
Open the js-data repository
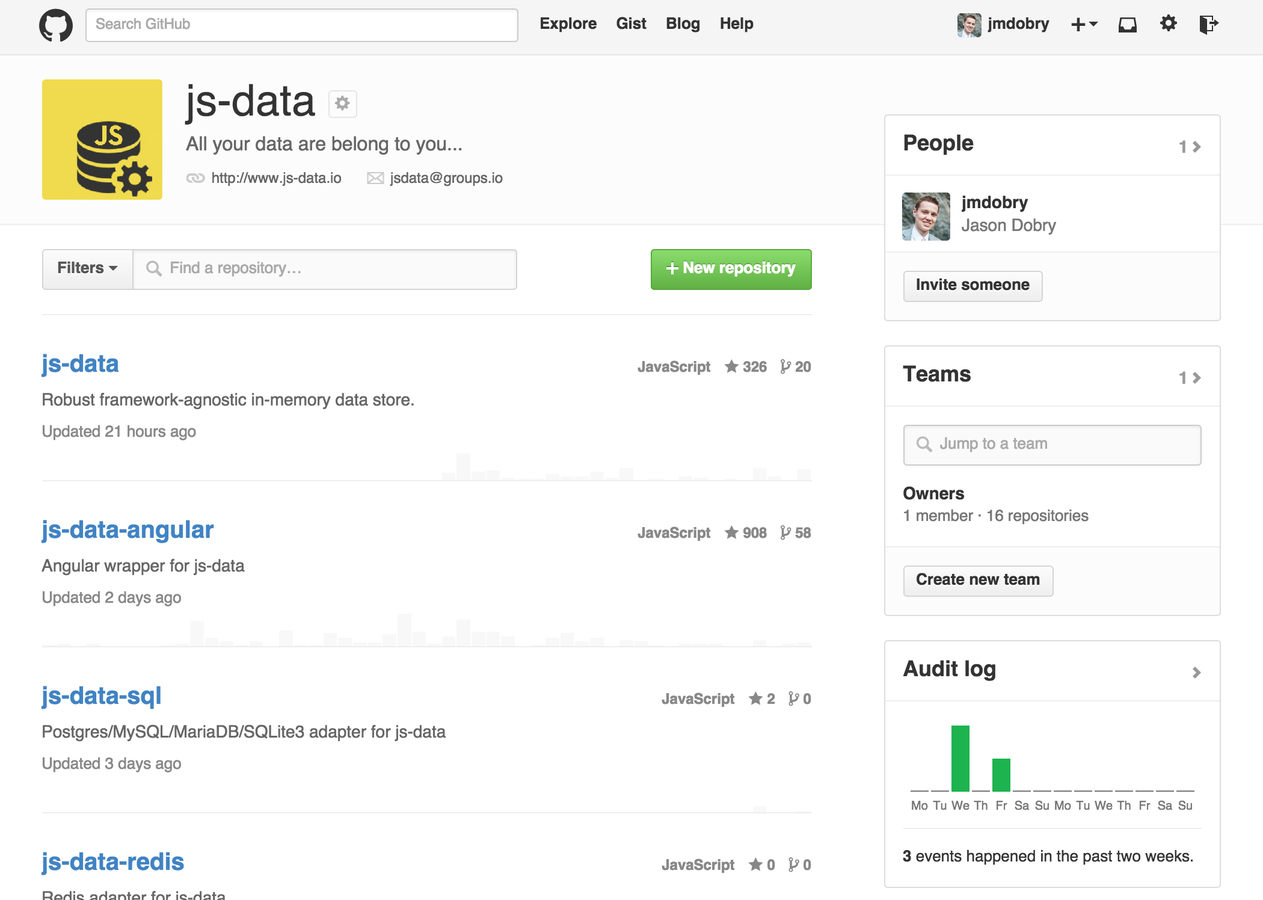80,364
